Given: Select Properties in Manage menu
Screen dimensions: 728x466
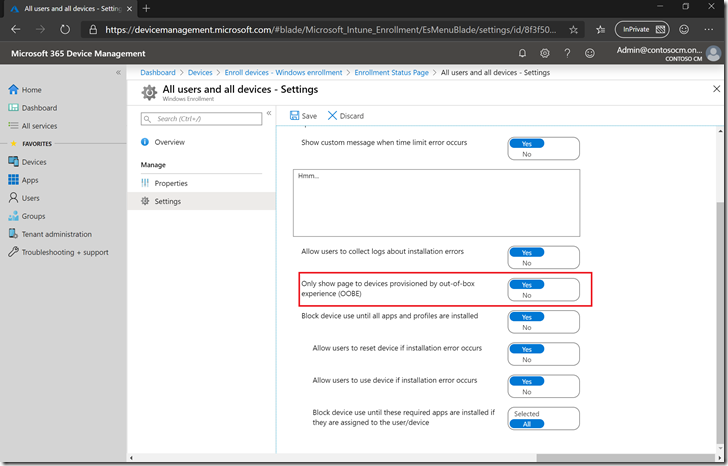Looking at the screenshot, I should pyautogui.click(x=171, y=183).
